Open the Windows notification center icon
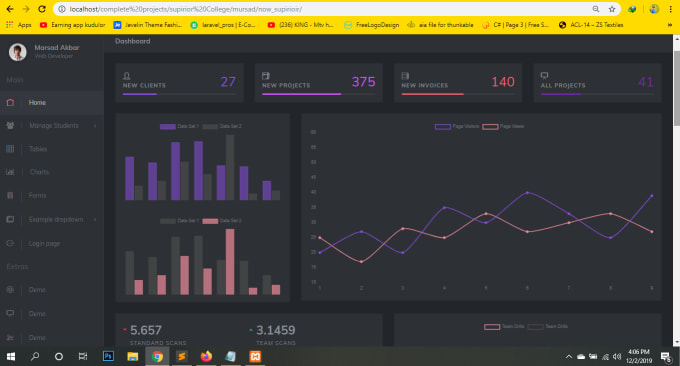The height and width of the screenshot is (366, 680). coord(666,356)
